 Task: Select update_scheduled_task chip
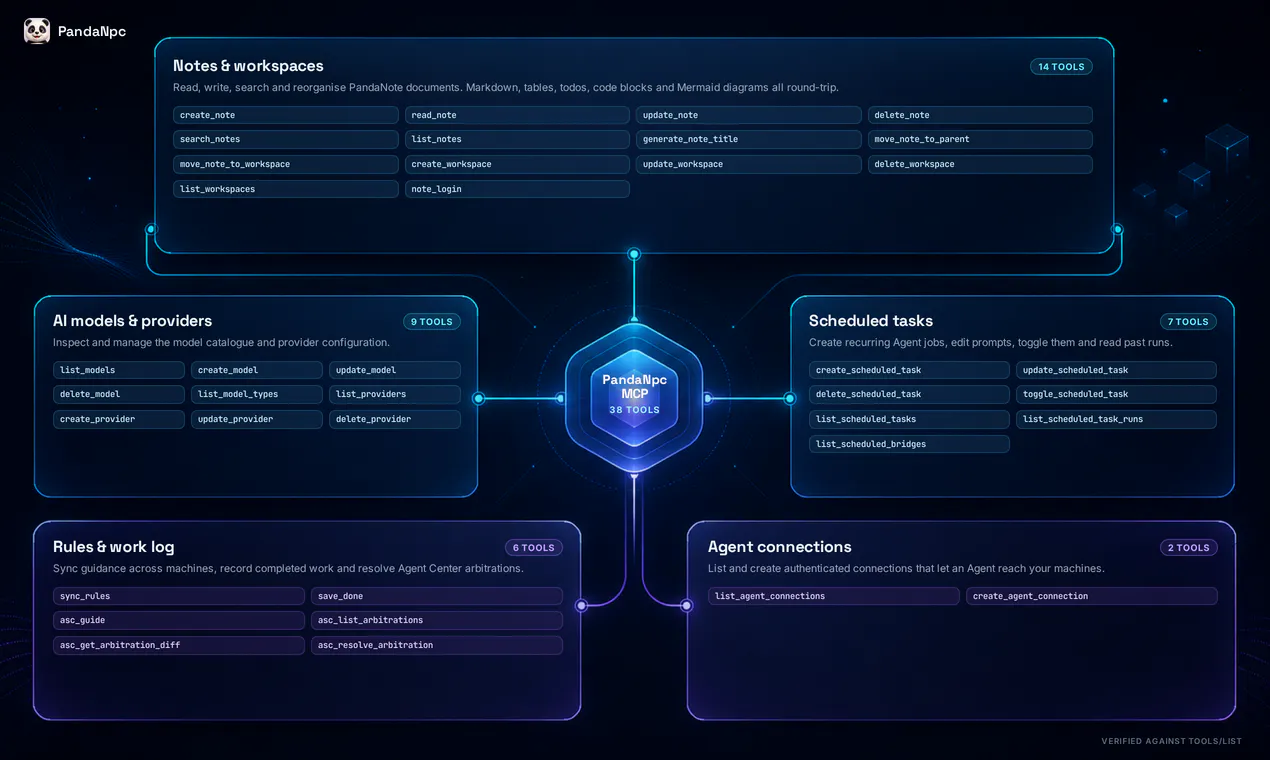pyautogui.click(x=1116, y=370)
